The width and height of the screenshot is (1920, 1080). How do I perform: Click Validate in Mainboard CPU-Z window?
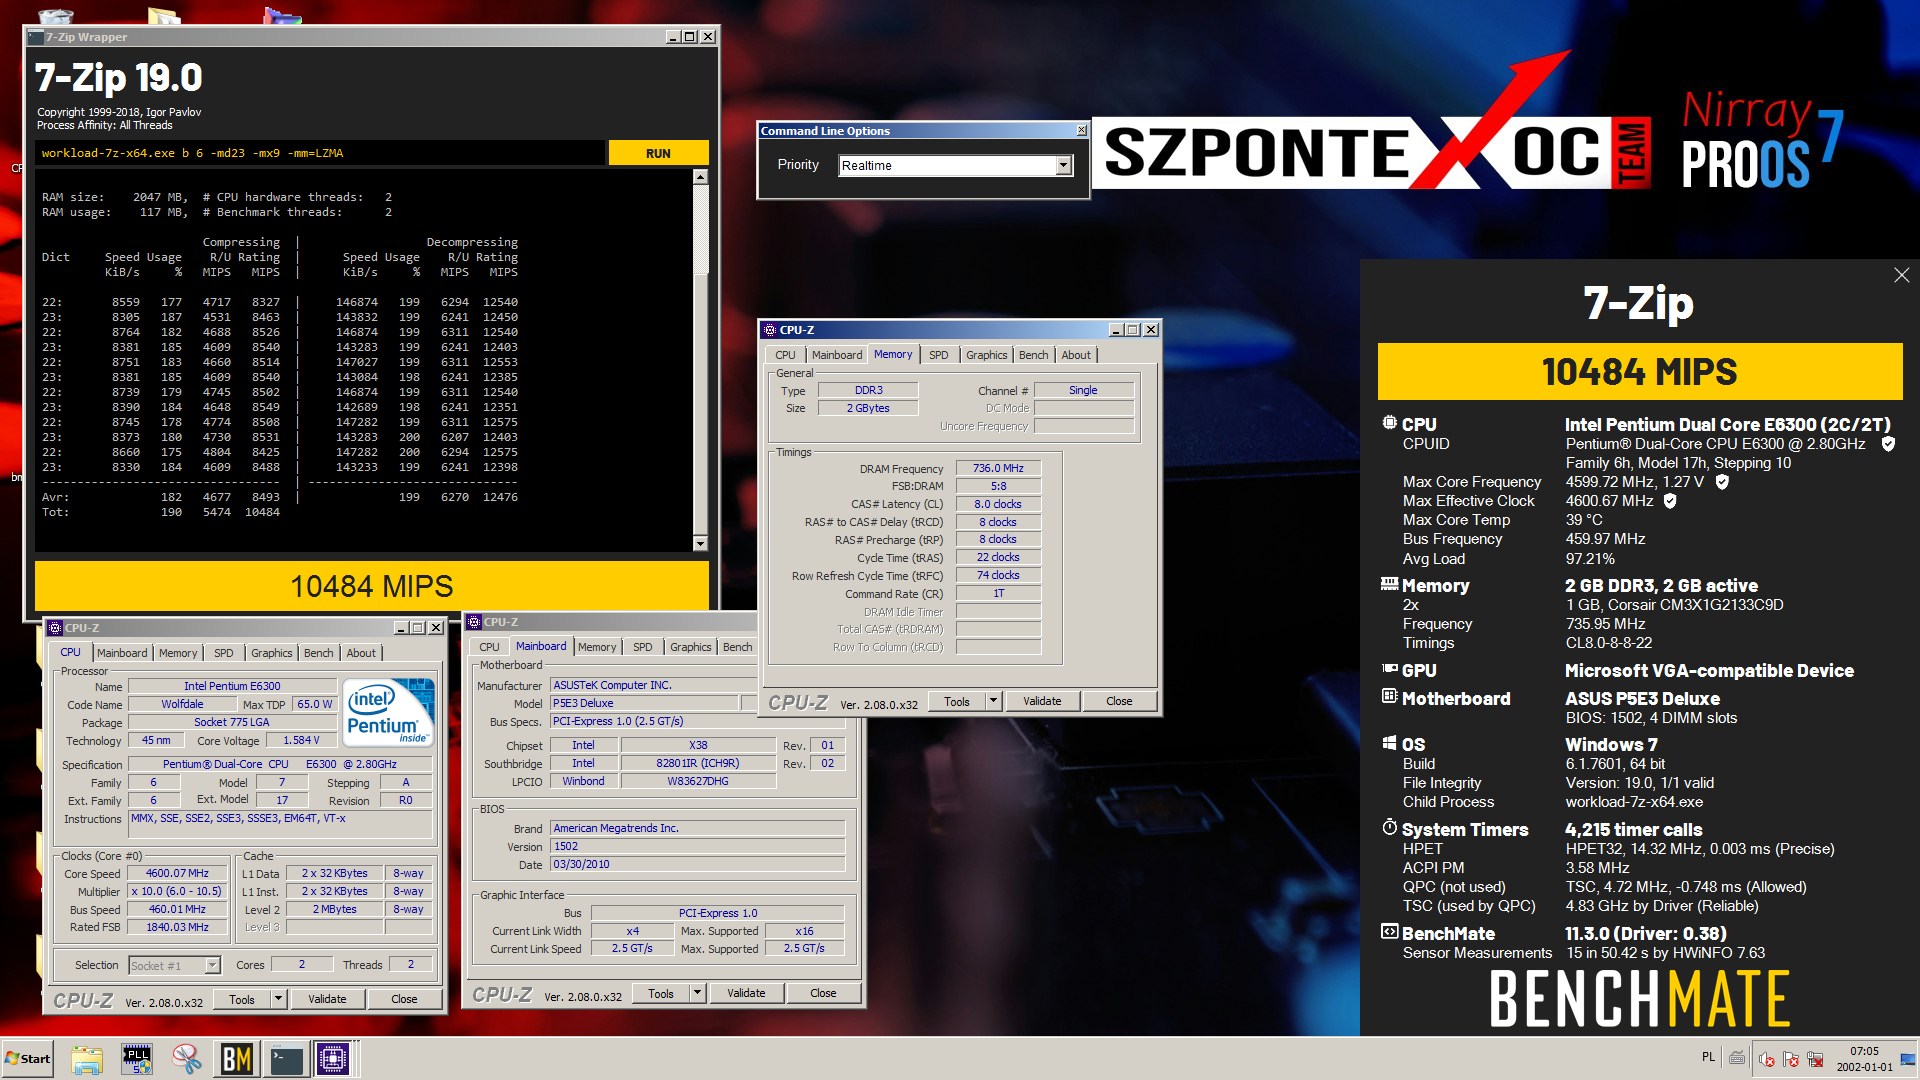click(746, 993)
